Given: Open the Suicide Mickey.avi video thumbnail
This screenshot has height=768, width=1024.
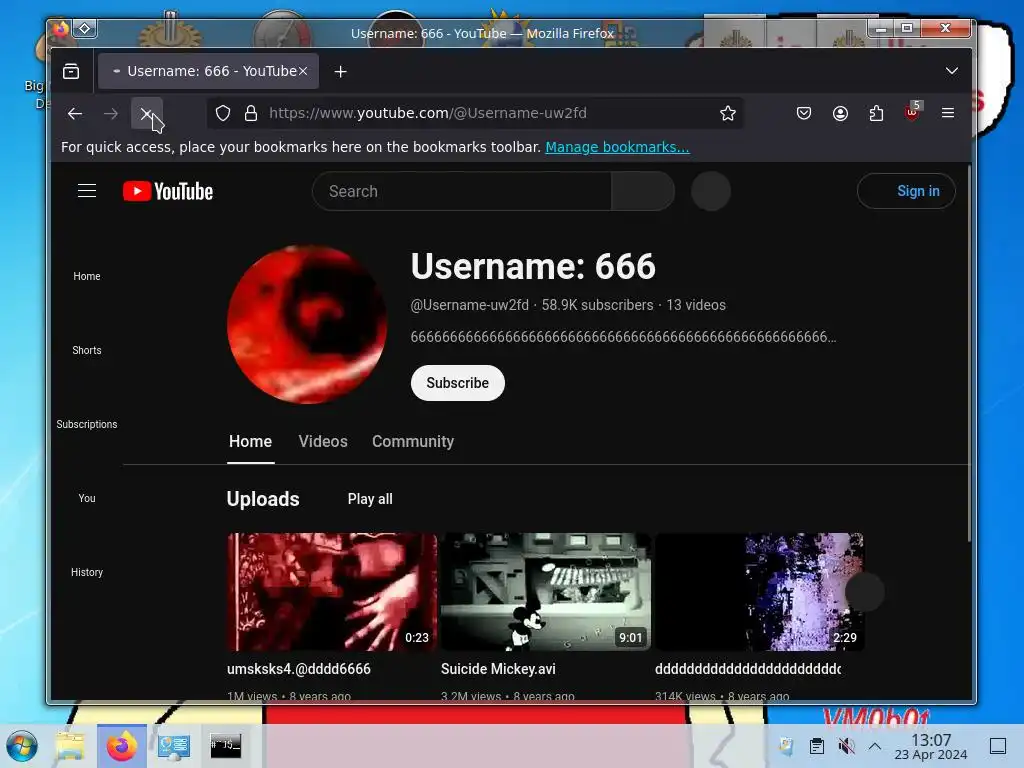Looking at the screenshot, I should [x=546, y=592].
